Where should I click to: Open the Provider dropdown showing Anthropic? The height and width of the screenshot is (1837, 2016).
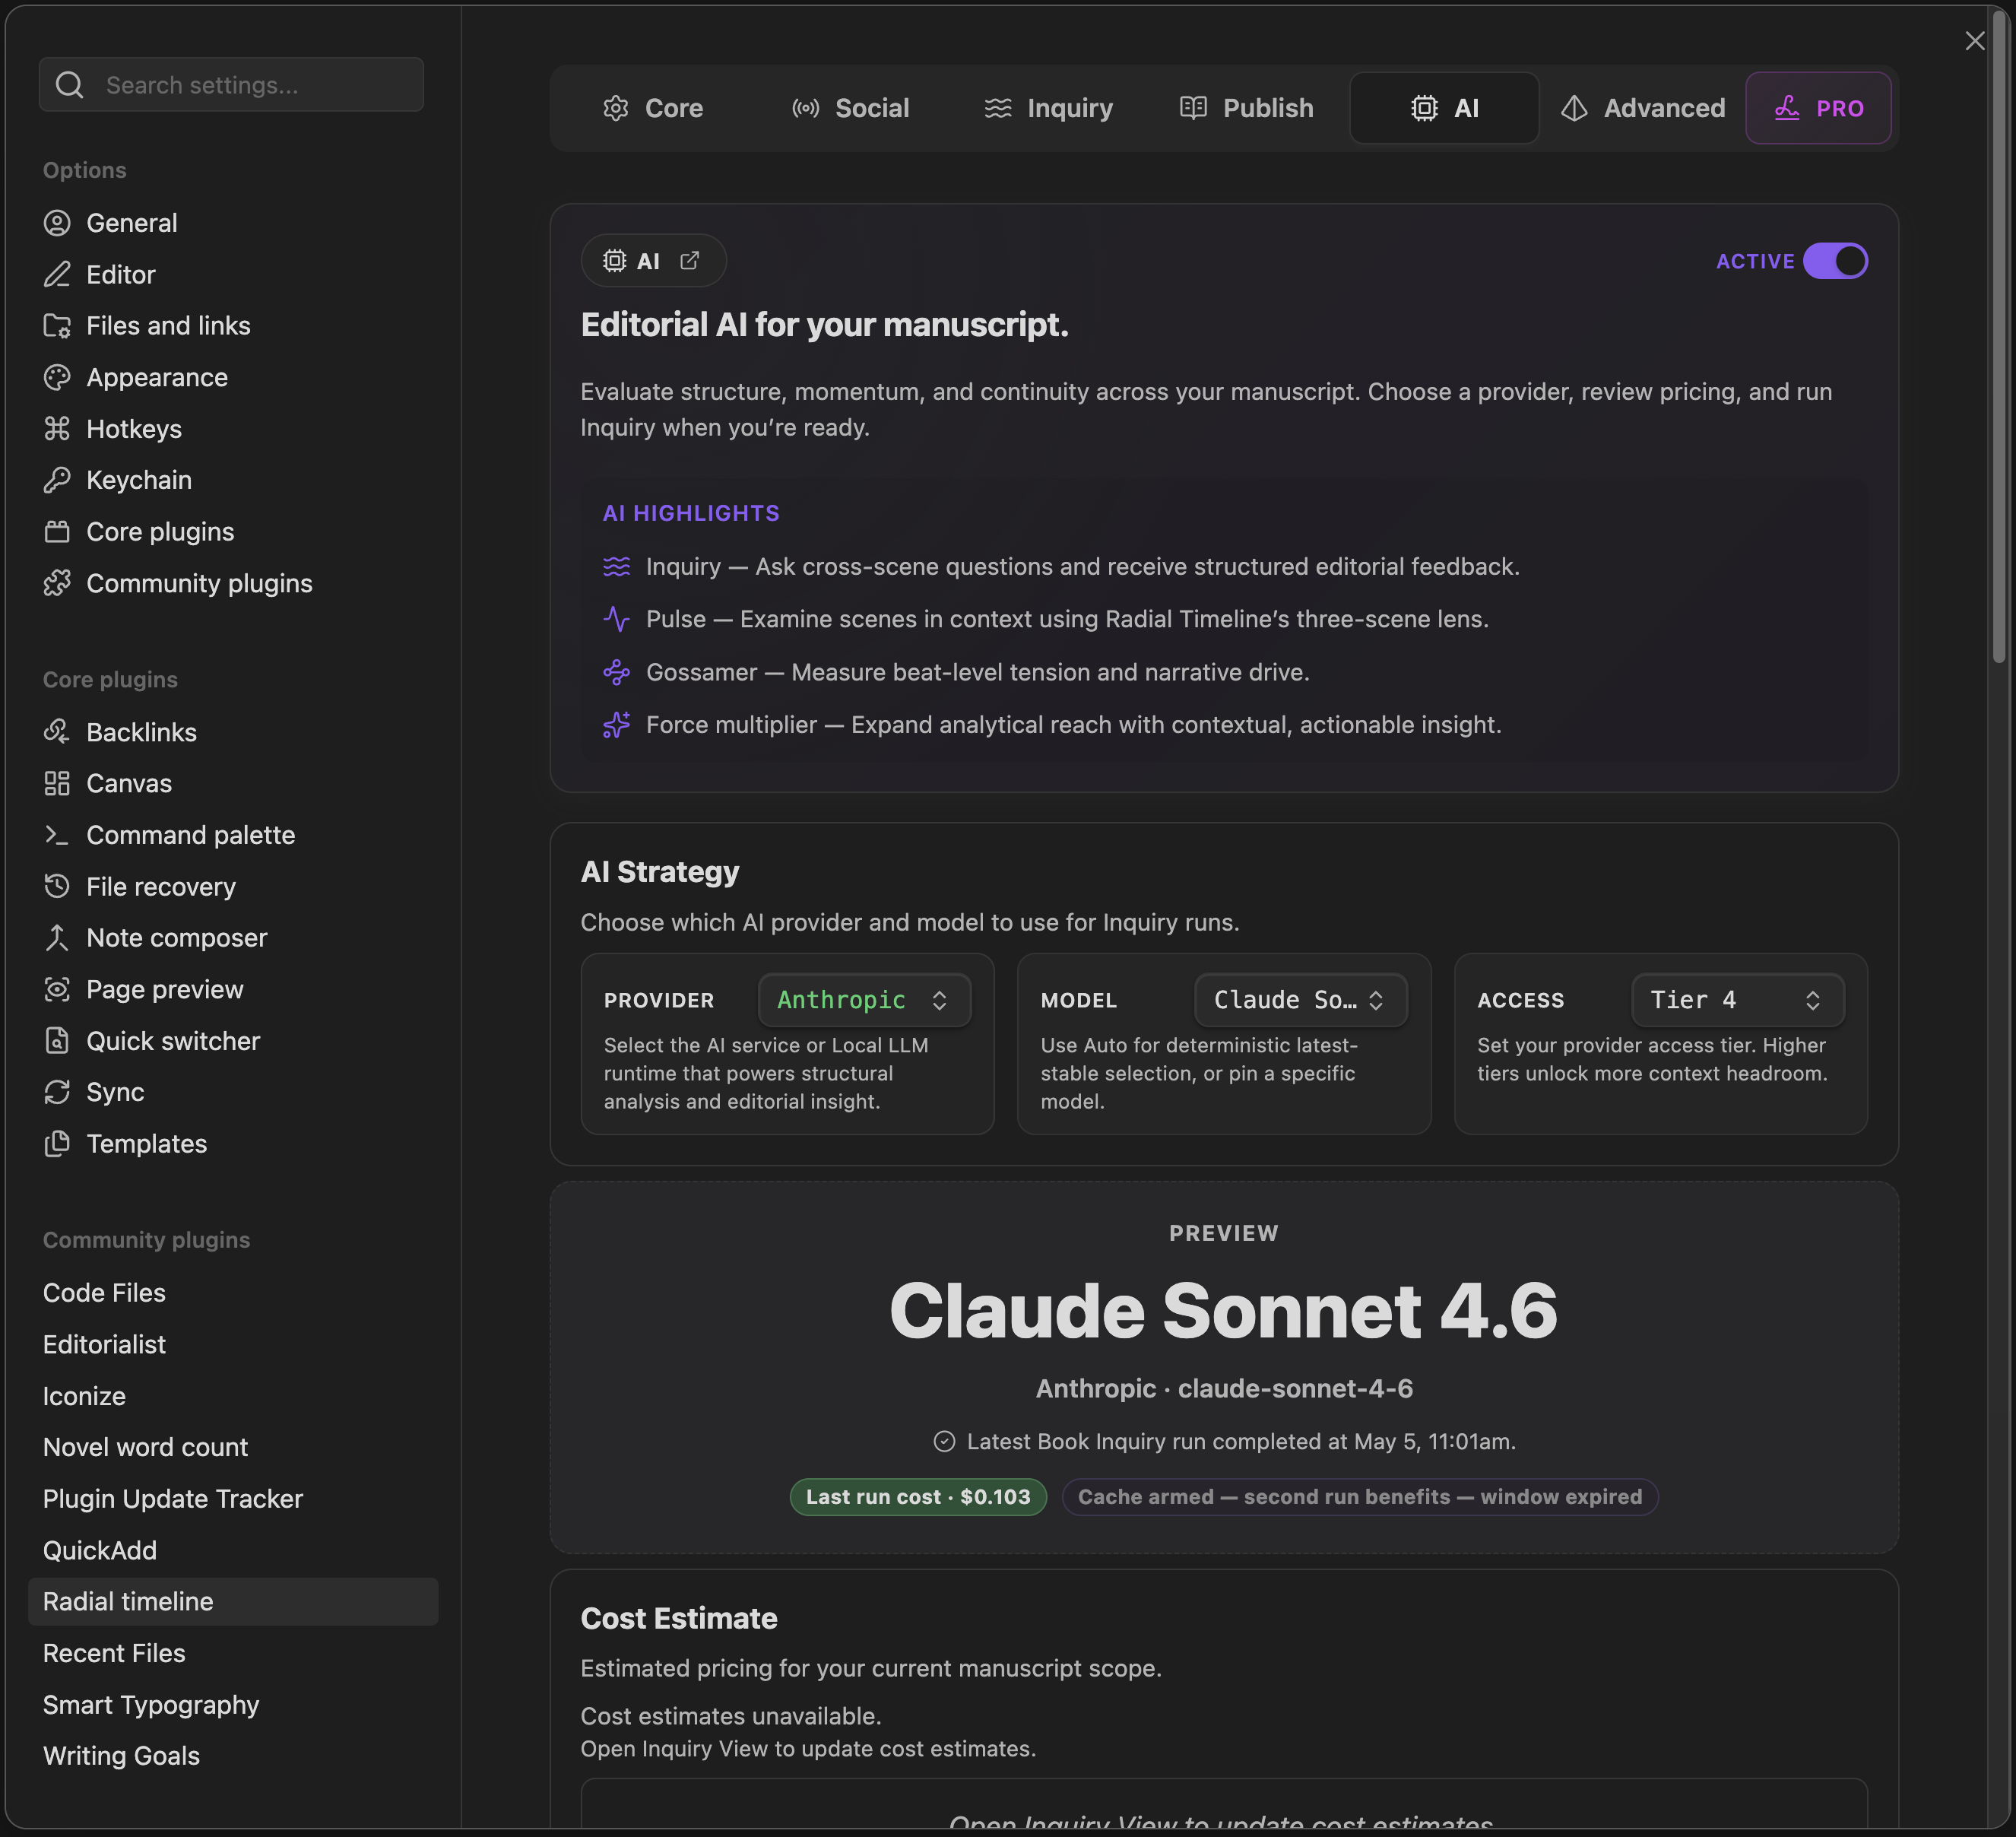pos(864,1000)
